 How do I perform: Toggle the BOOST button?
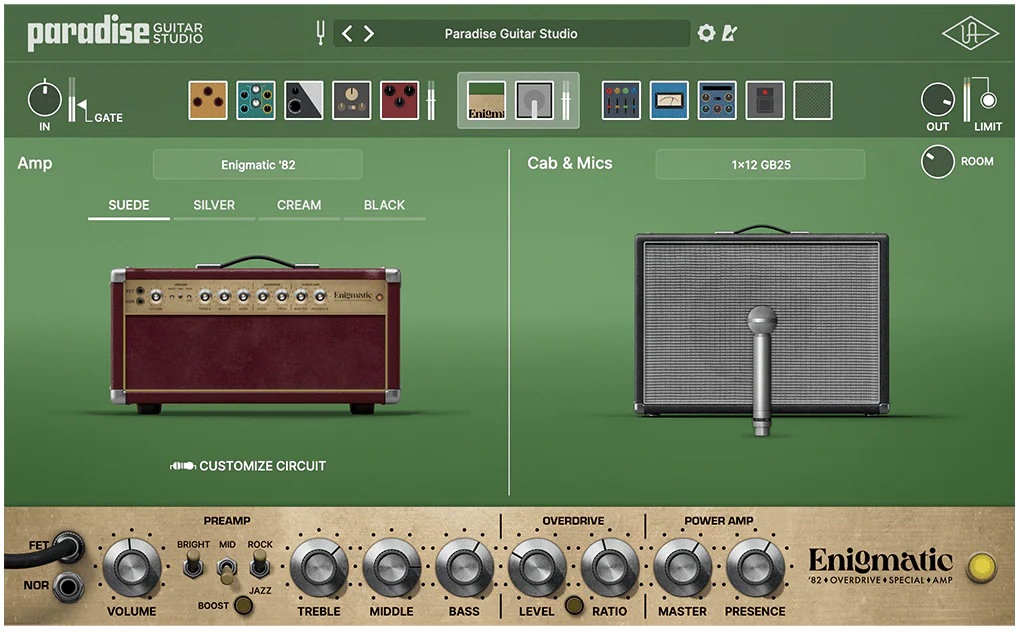click(244, 605)
